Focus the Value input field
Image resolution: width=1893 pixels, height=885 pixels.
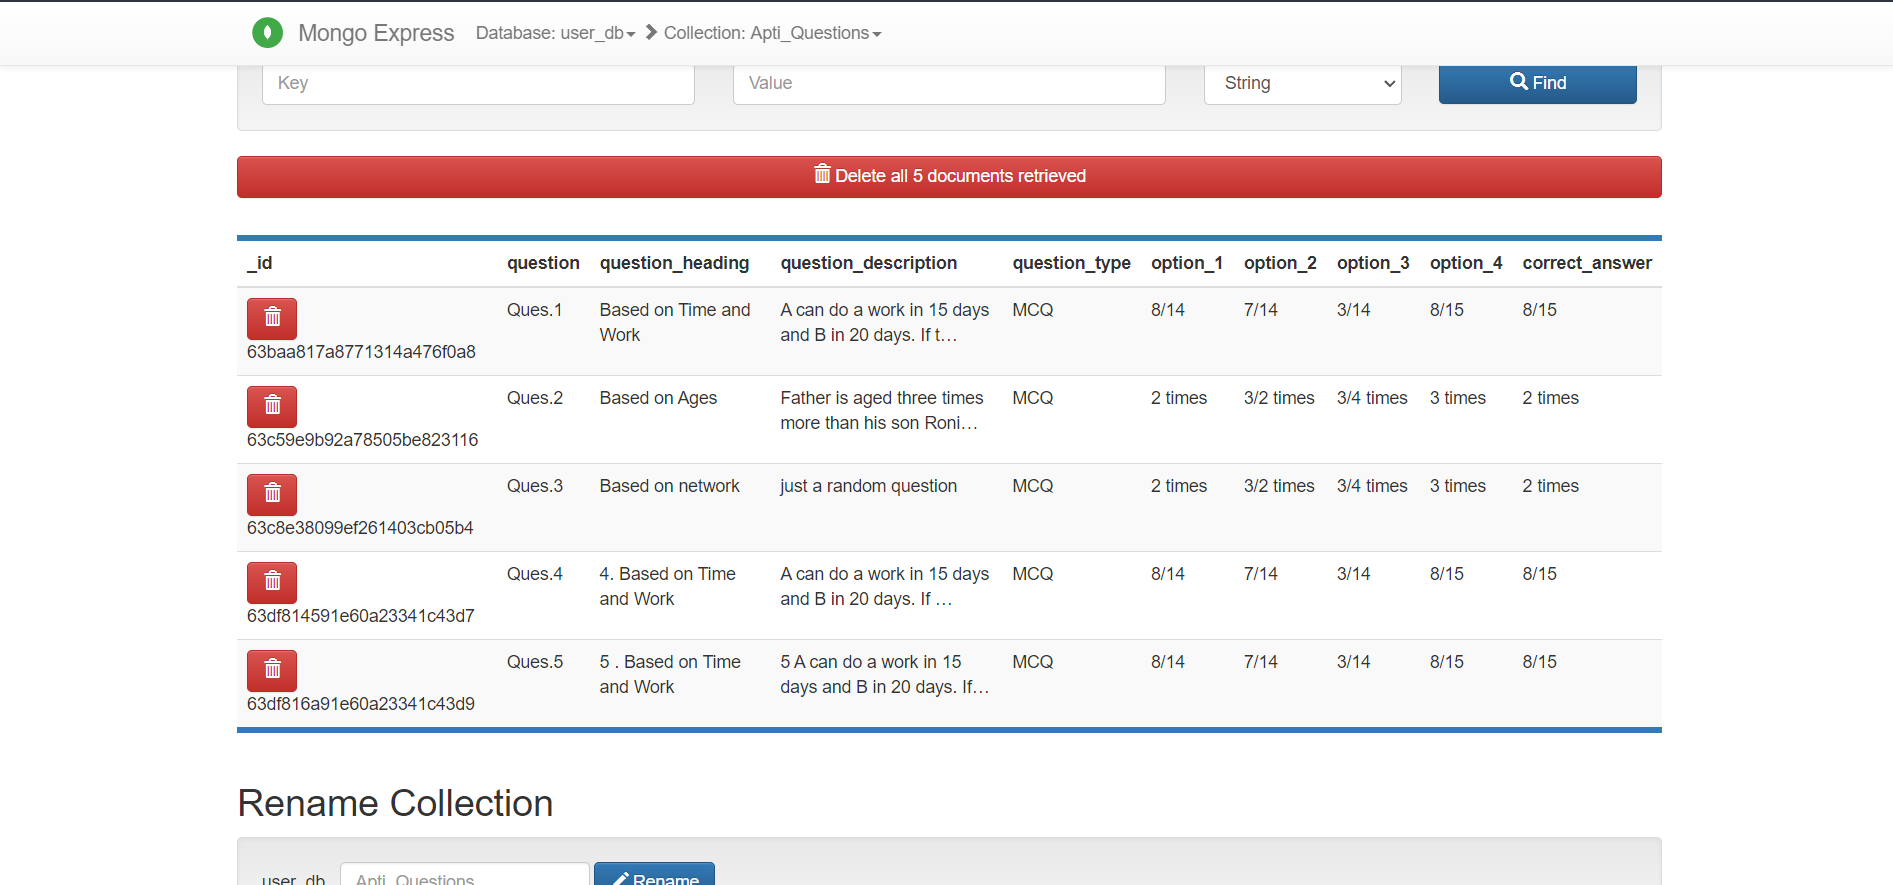[949, 83]
